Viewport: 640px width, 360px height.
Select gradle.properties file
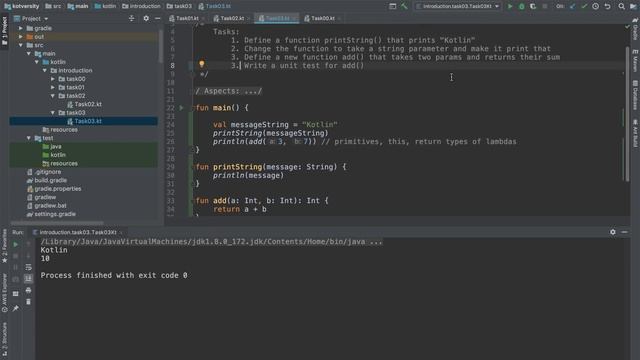54,189
